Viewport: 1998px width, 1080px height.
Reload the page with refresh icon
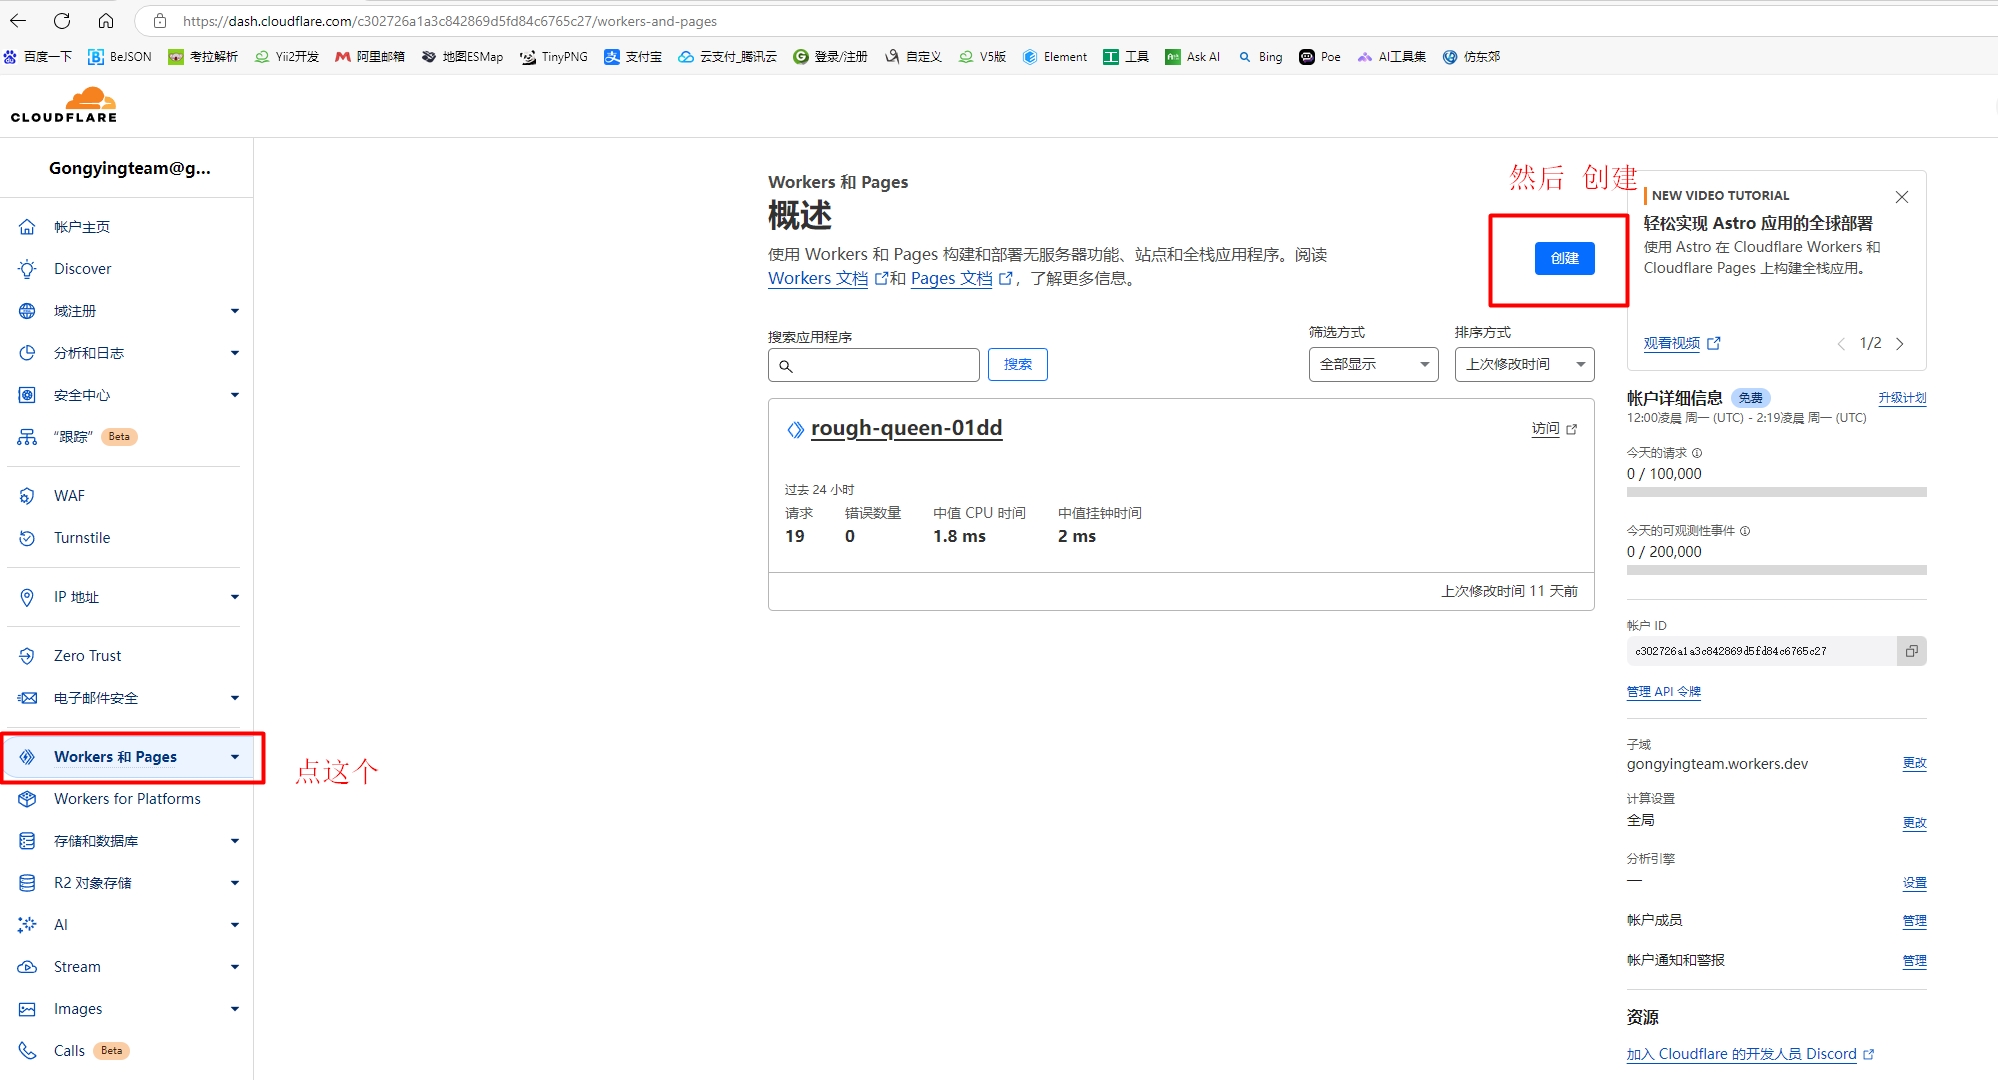click(62, 21)
